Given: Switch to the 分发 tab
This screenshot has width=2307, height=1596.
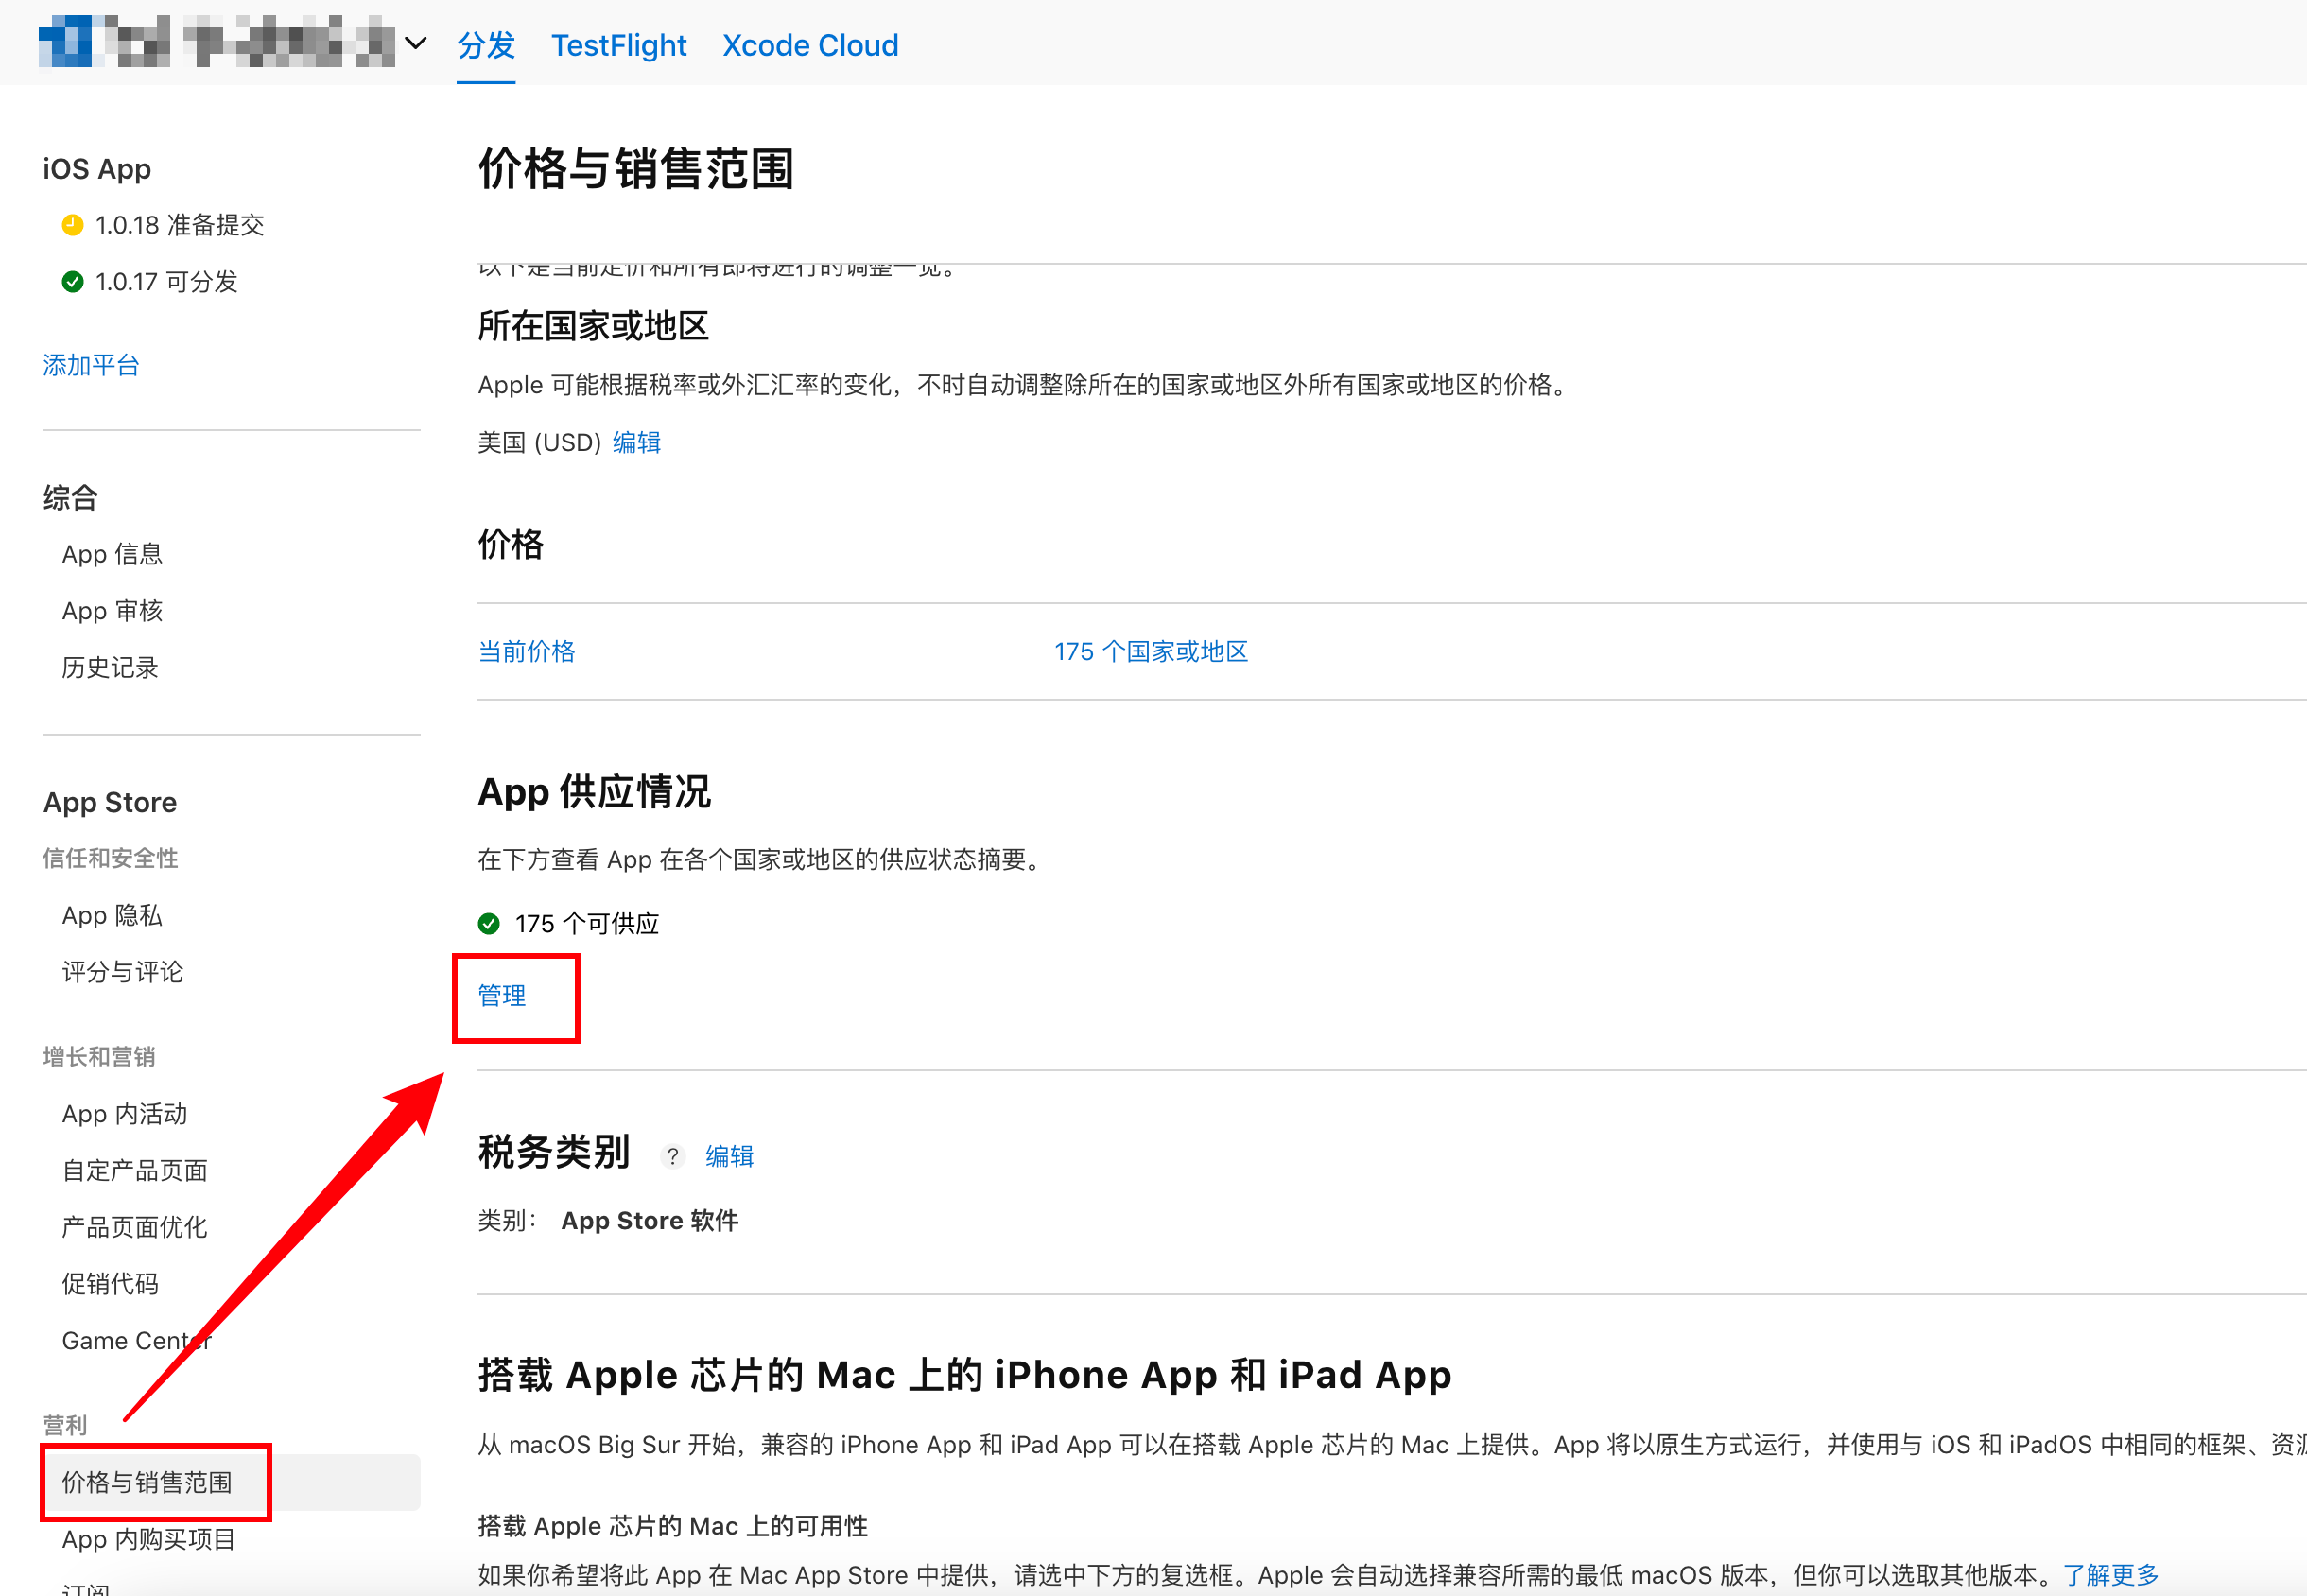Looking at the screenshot, I should click(x=486, y=45).
